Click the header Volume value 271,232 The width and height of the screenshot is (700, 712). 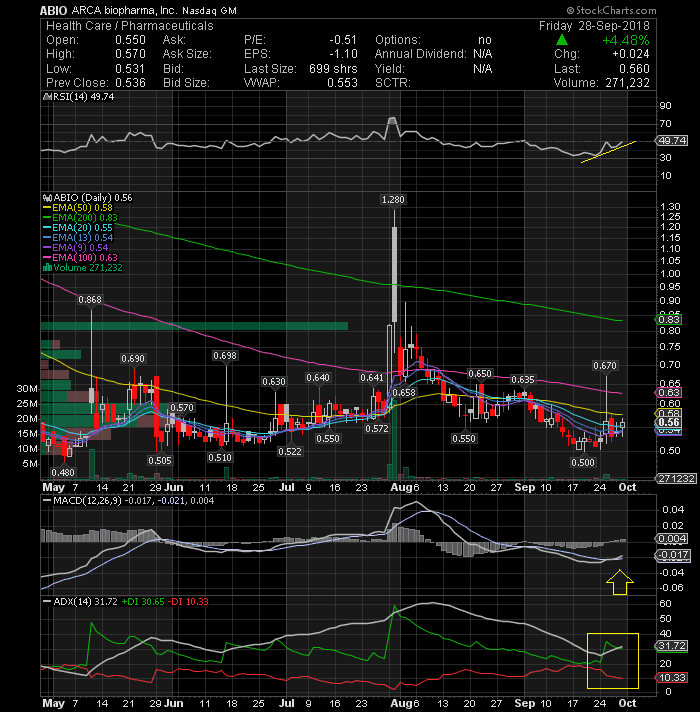click(627, 83)
